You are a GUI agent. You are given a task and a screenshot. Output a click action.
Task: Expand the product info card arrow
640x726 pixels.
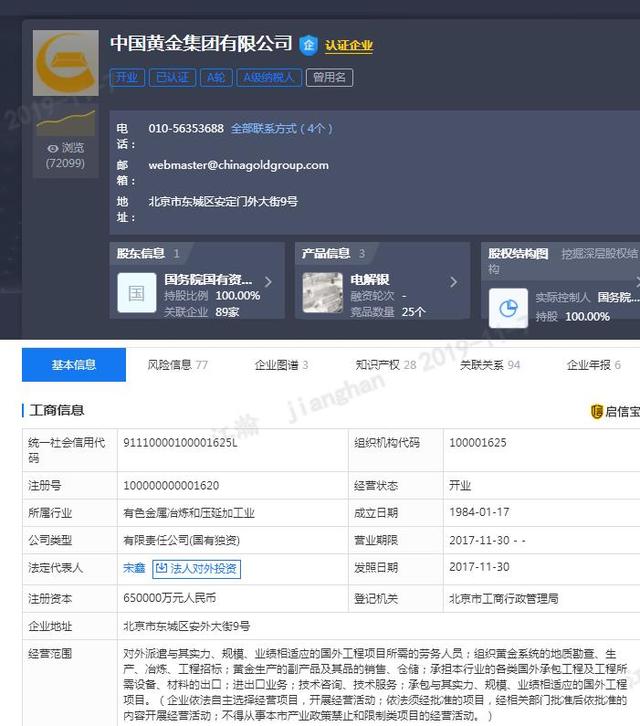point(453,282)
